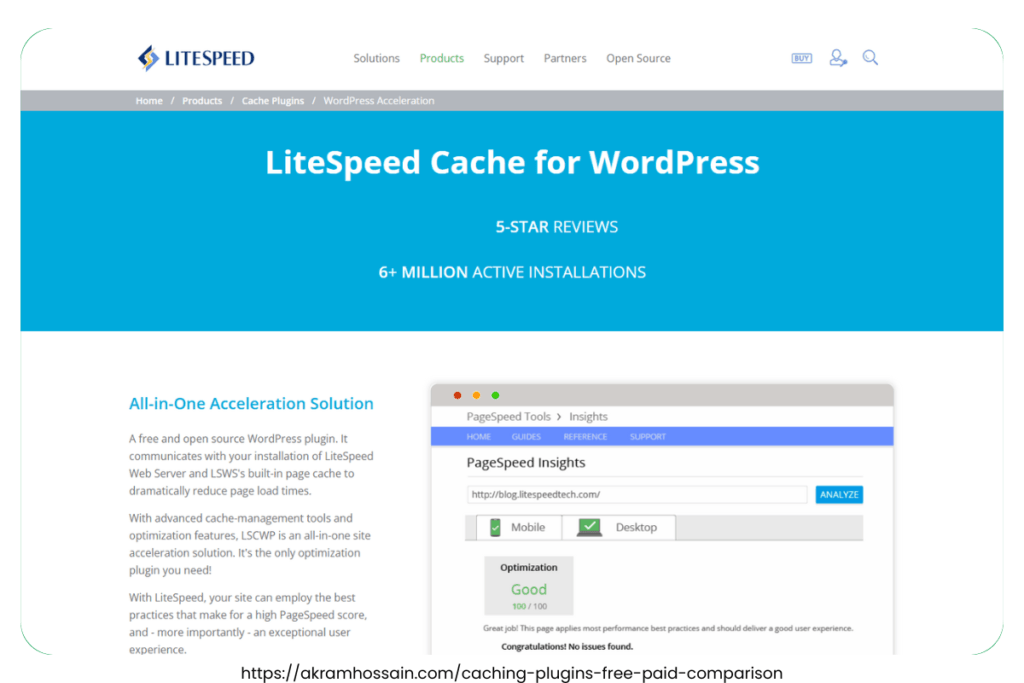Select the Partners menu item
1024x683 pixels.
pyautogui.click(x=565, y=58)
